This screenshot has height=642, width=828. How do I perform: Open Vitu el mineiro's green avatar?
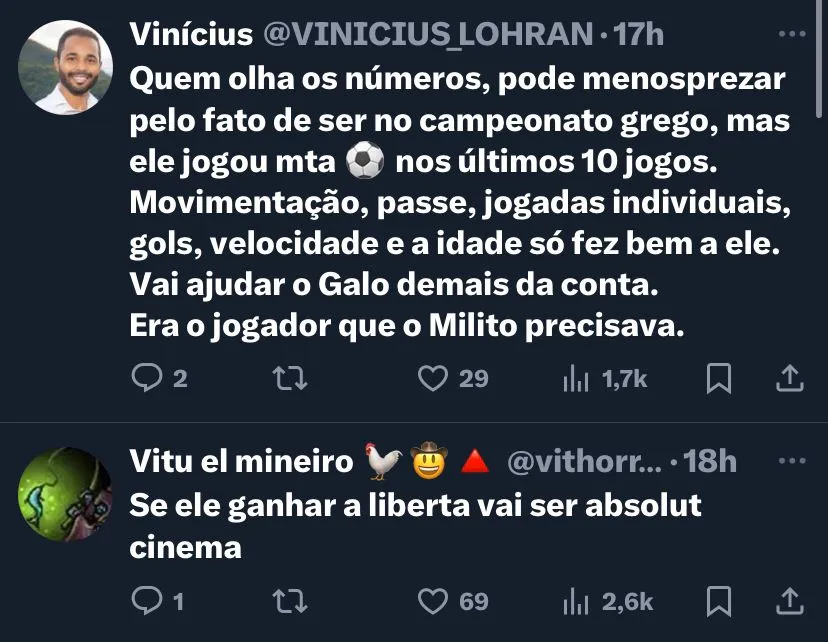(x=65, y=494)
